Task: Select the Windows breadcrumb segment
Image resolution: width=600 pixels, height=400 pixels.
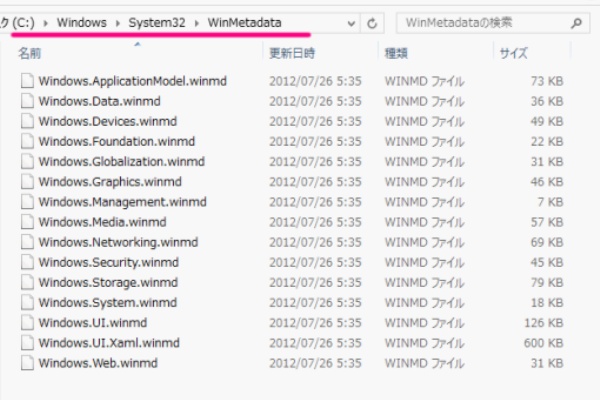Action: click(x=82, y=23)
